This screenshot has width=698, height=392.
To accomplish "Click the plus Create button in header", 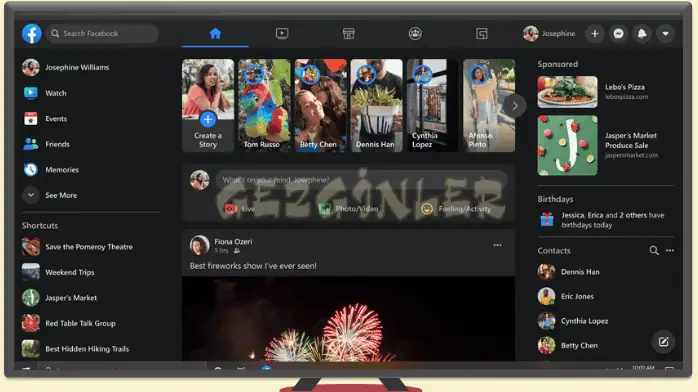I will [595, 33].
